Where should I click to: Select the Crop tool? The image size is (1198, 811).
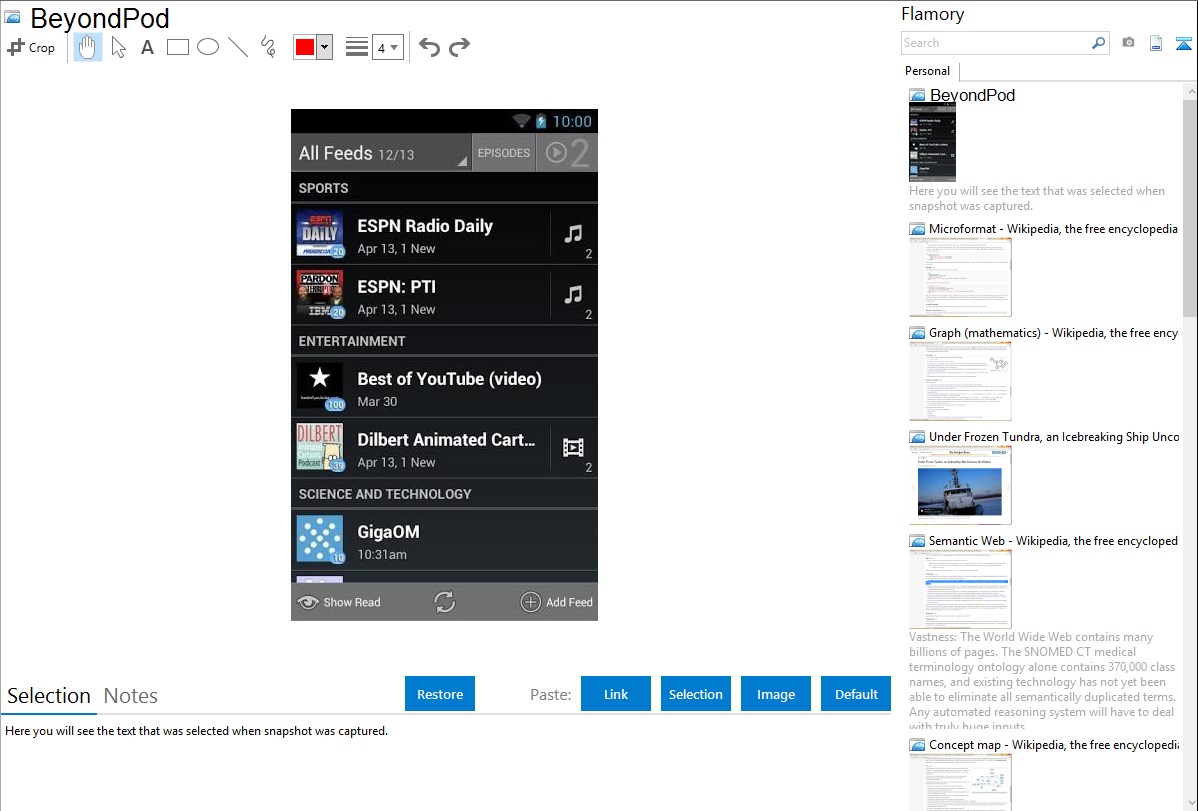pos(31,47)
